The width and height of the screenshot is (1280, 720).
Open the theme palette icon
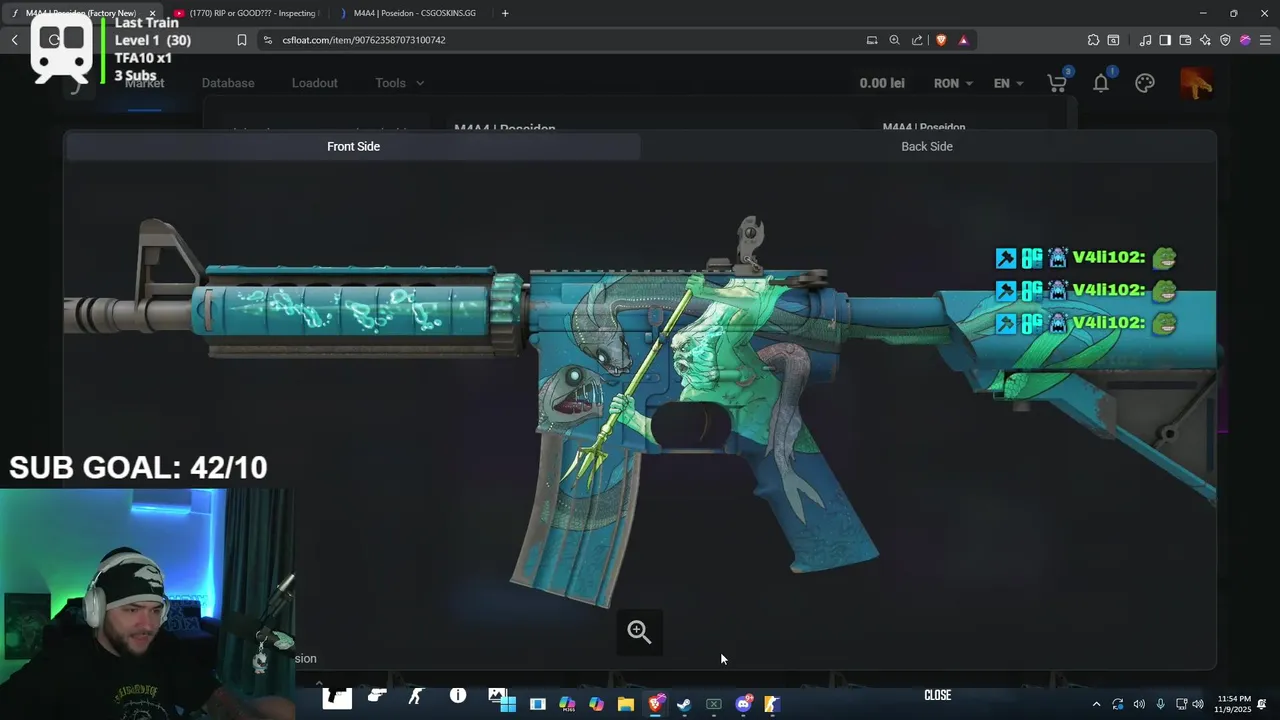pos(1145,83)
